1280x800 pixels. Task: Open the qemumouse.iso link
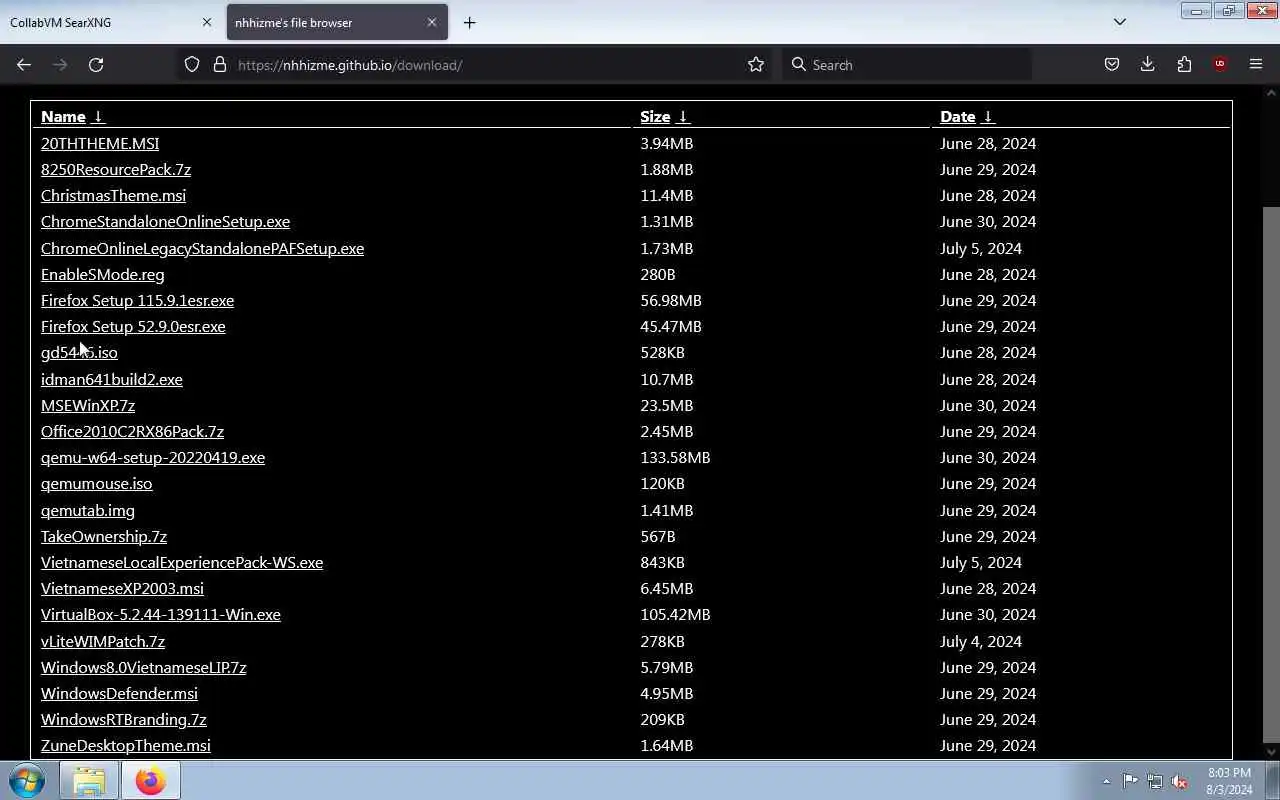(x=97, y=484)
